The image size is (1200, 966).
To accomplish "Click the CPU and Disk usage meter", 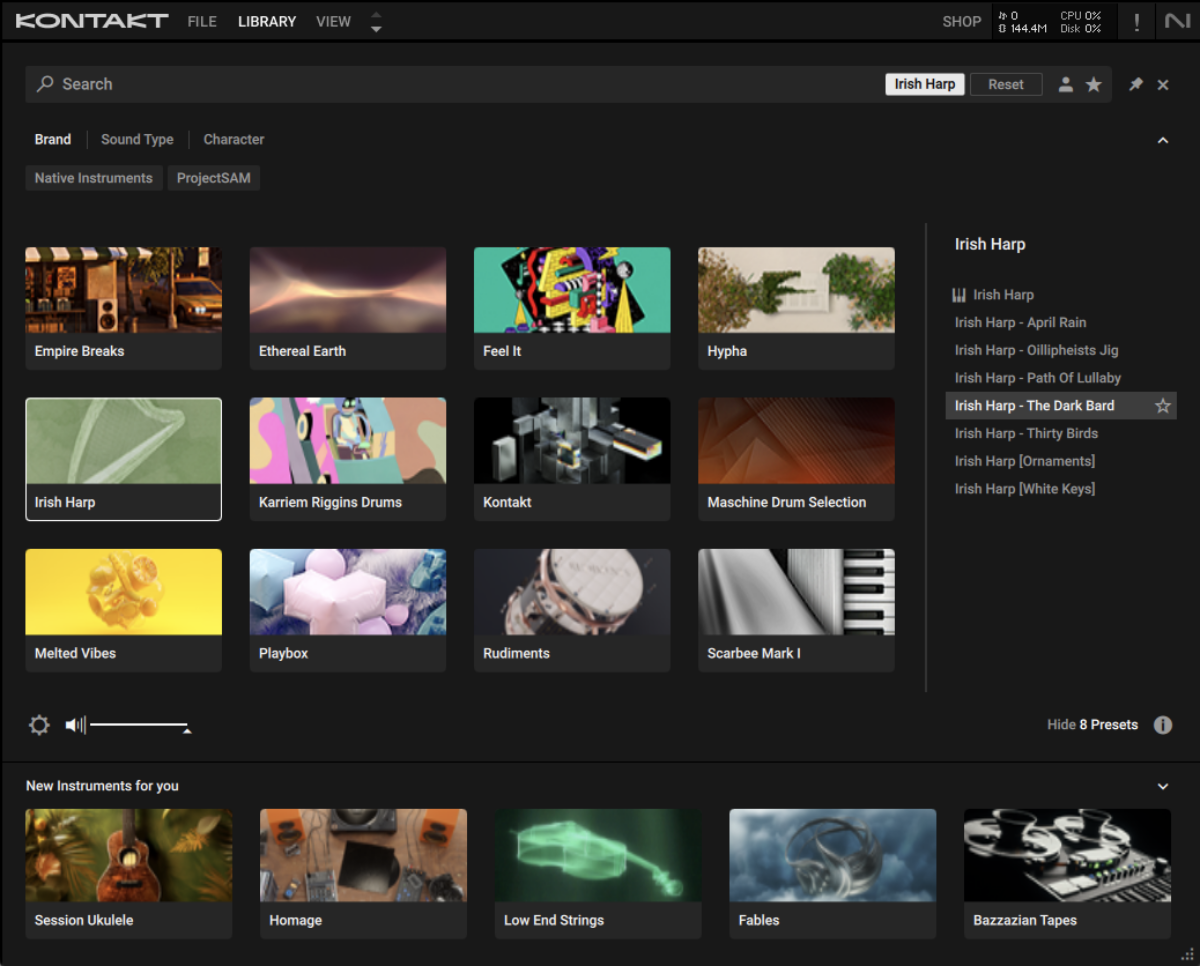I will point(1081,22).
